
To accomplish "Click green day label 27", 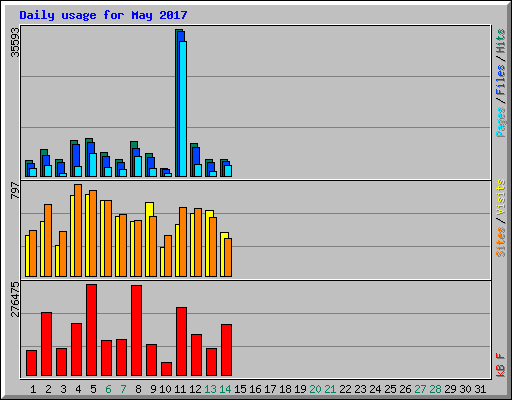I will (x=420, y=389).
